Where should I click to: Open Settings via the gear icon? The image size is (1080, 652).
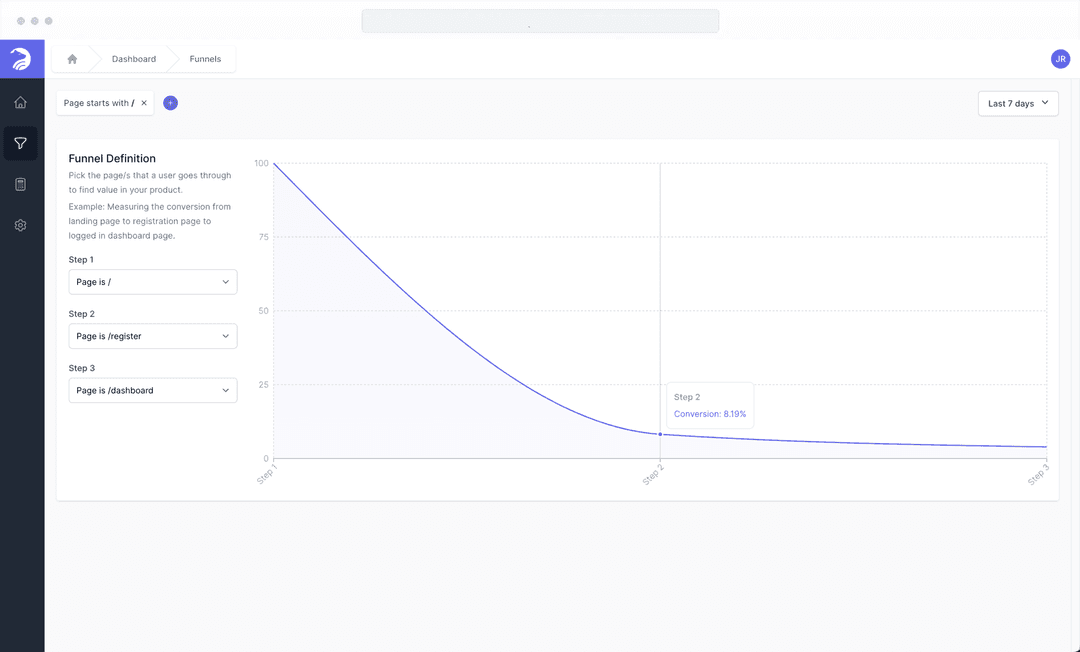(20, 224)
